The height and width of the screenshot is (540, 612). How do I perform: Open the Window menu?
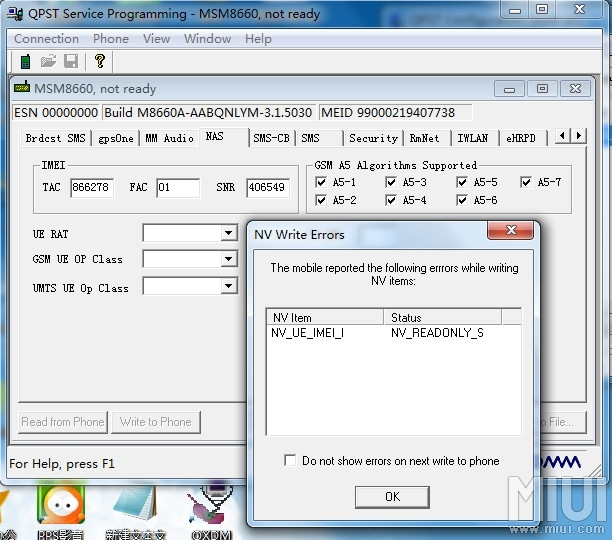tap(208, 39)
